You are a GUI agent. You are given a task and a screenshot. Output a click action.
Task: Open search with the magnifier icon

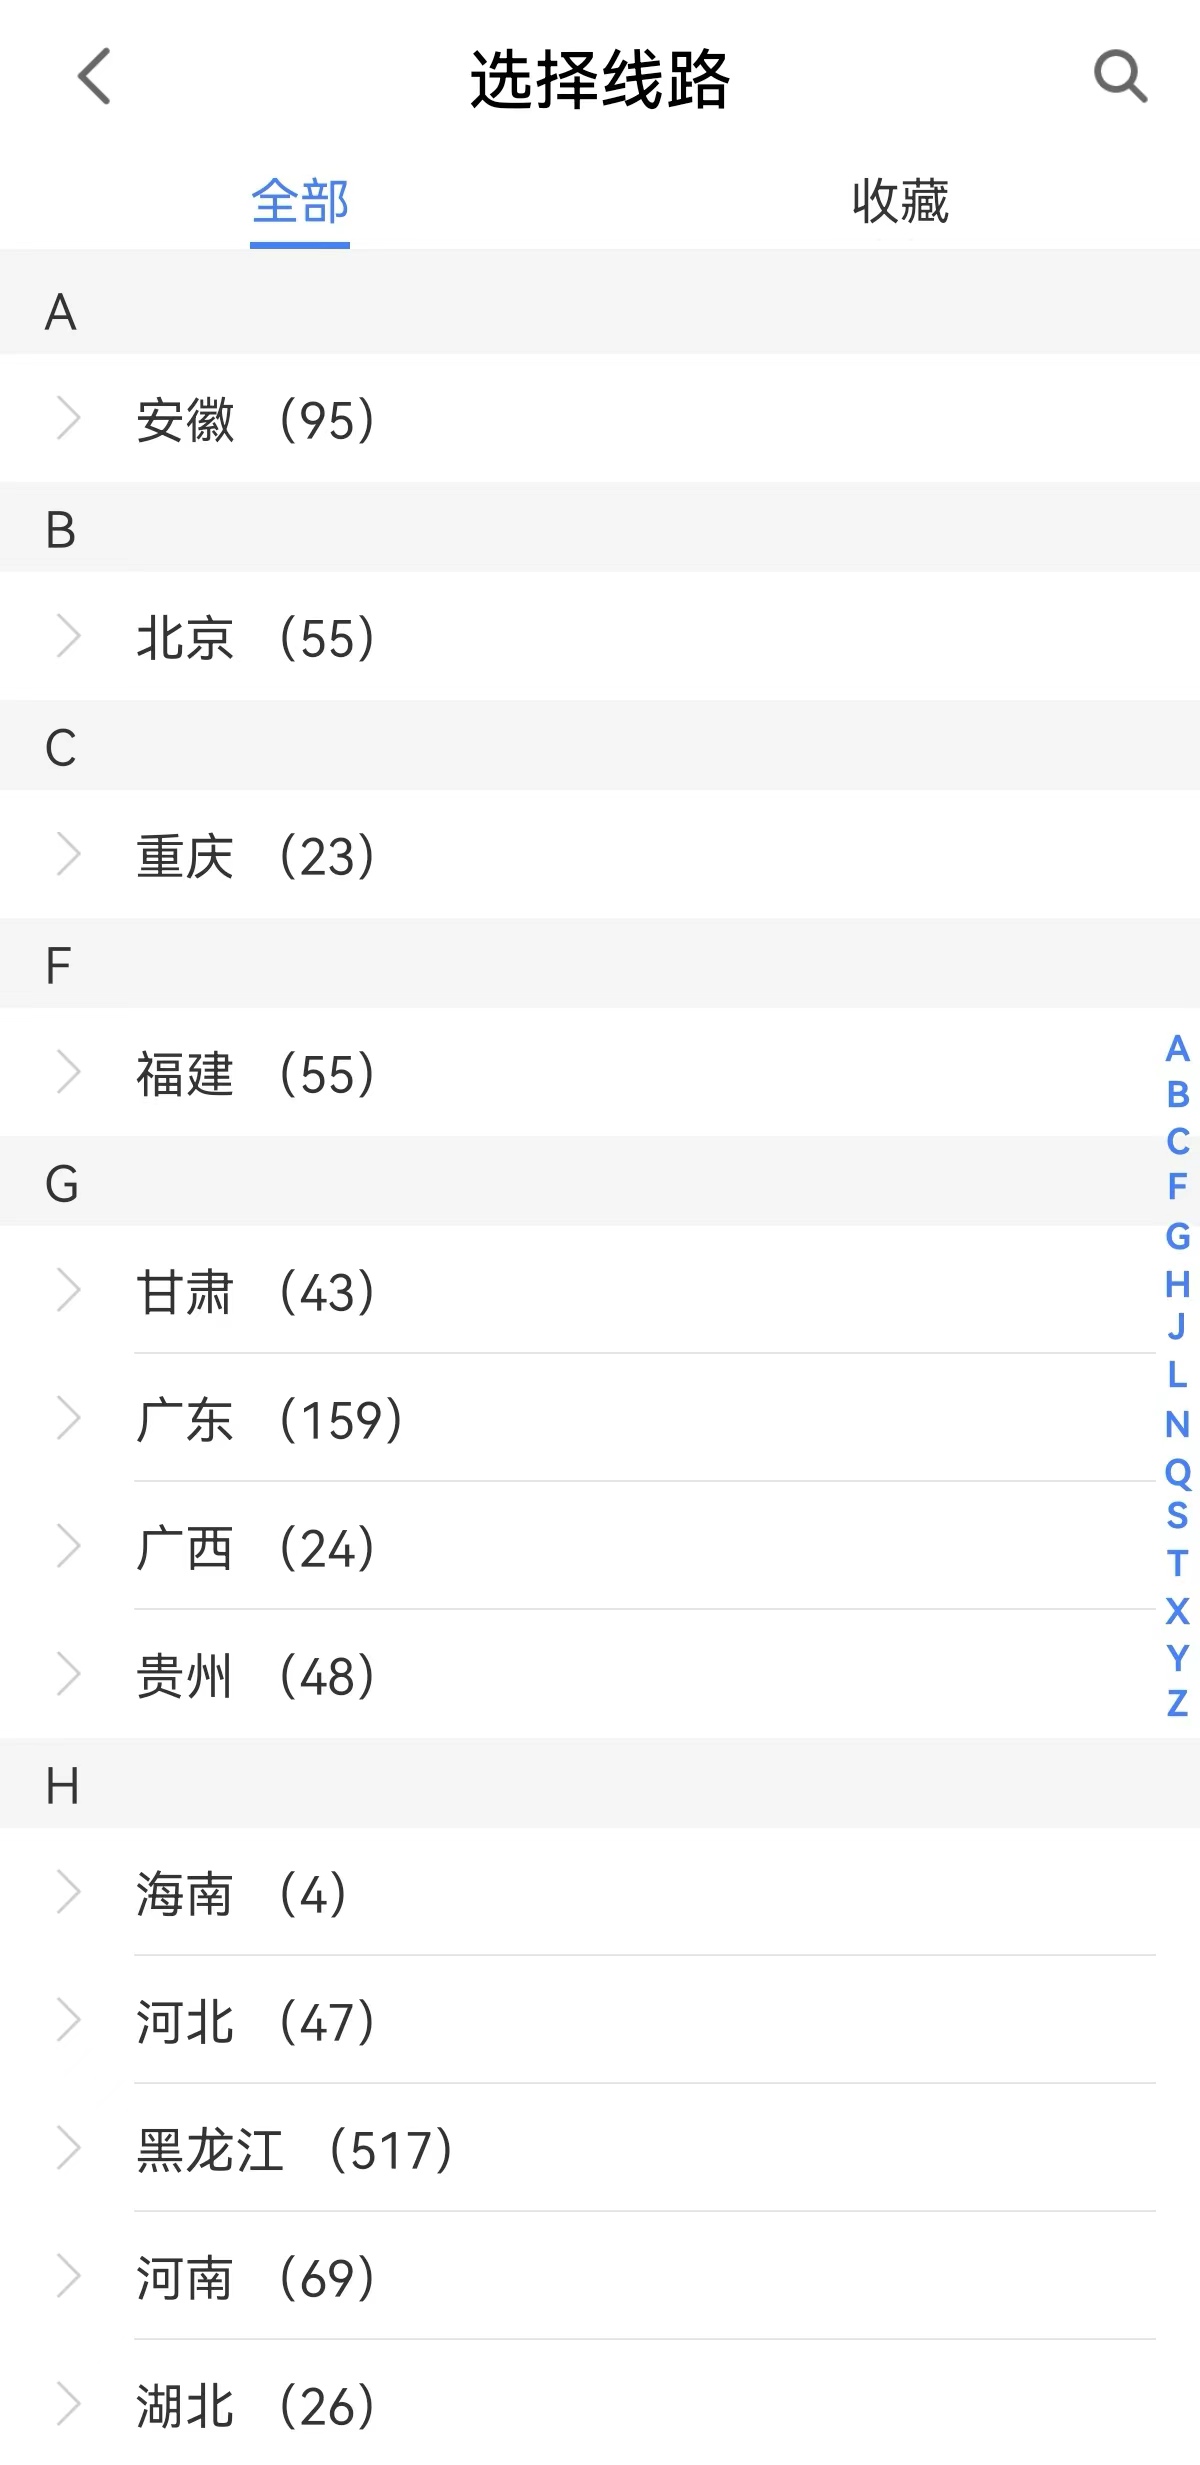1119,77
